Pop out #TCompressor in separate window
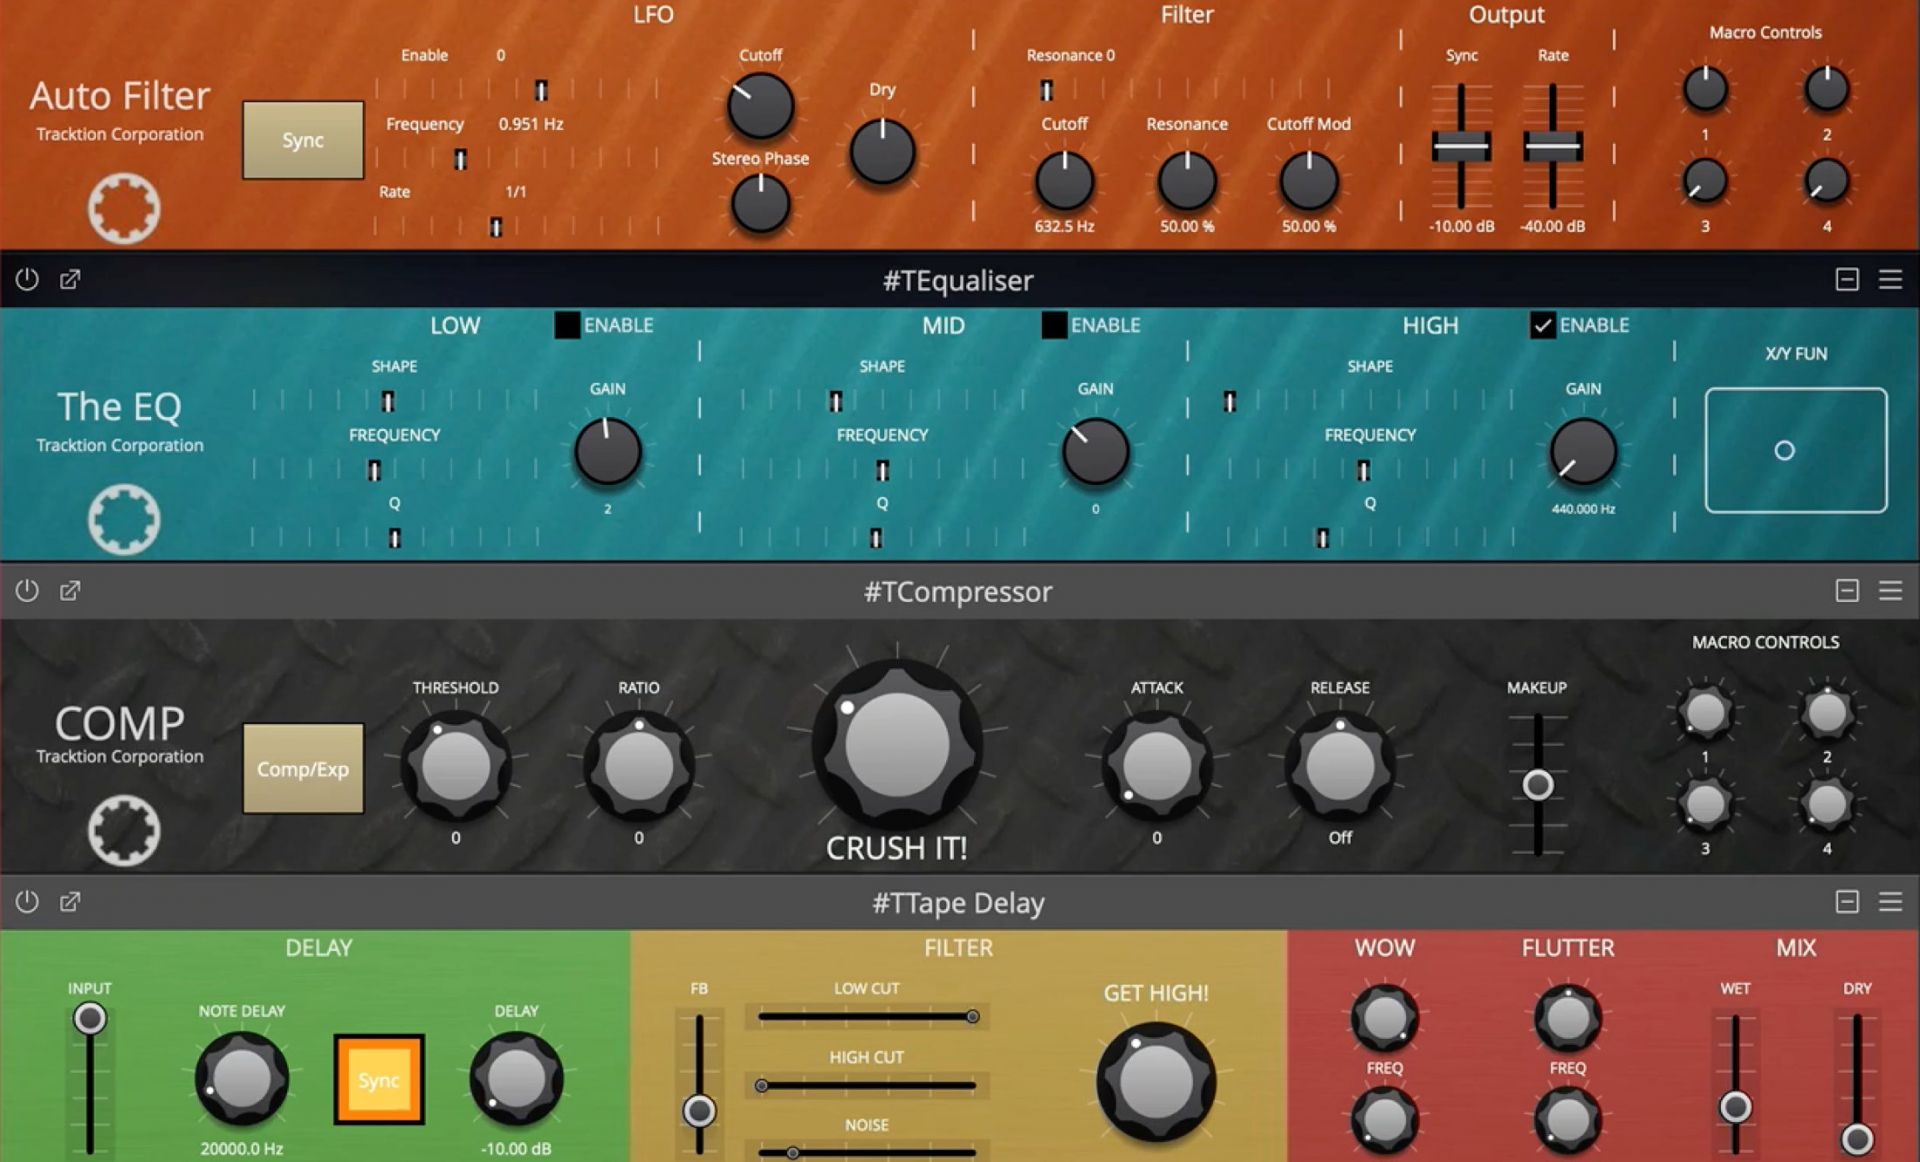The image size is (1920, 1162). coord(70,590)
